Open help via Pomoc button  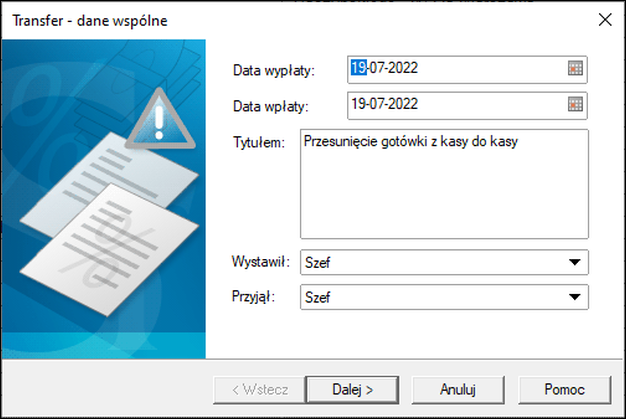[565, 389]
